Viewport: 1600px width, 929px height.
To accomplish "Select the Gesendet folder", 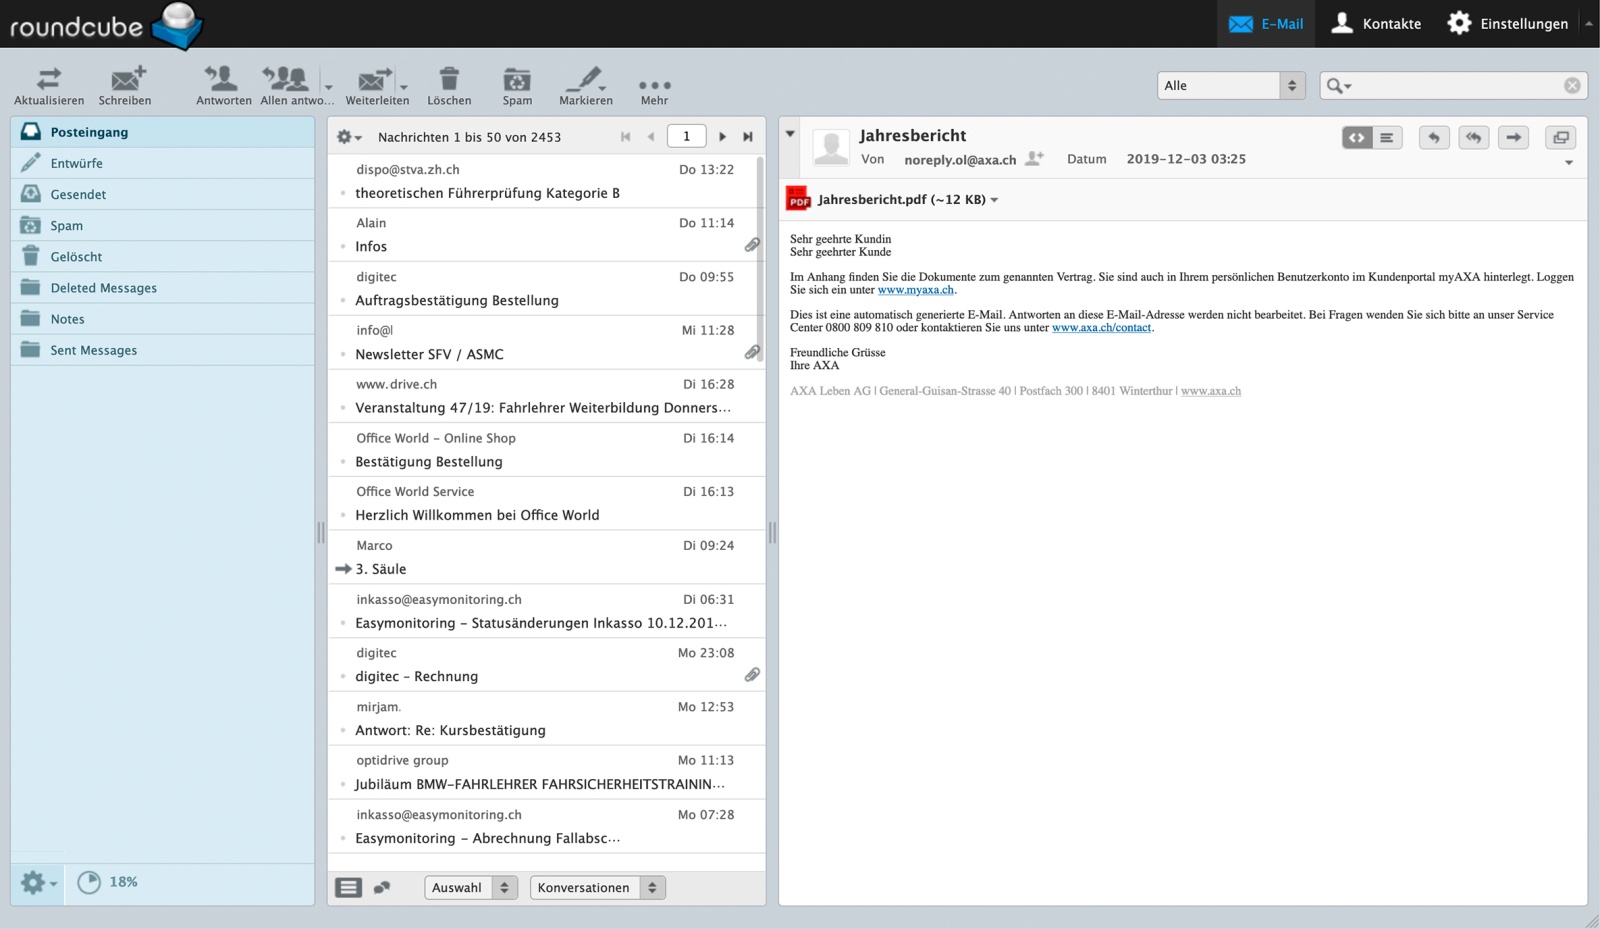I will (163, 194).
